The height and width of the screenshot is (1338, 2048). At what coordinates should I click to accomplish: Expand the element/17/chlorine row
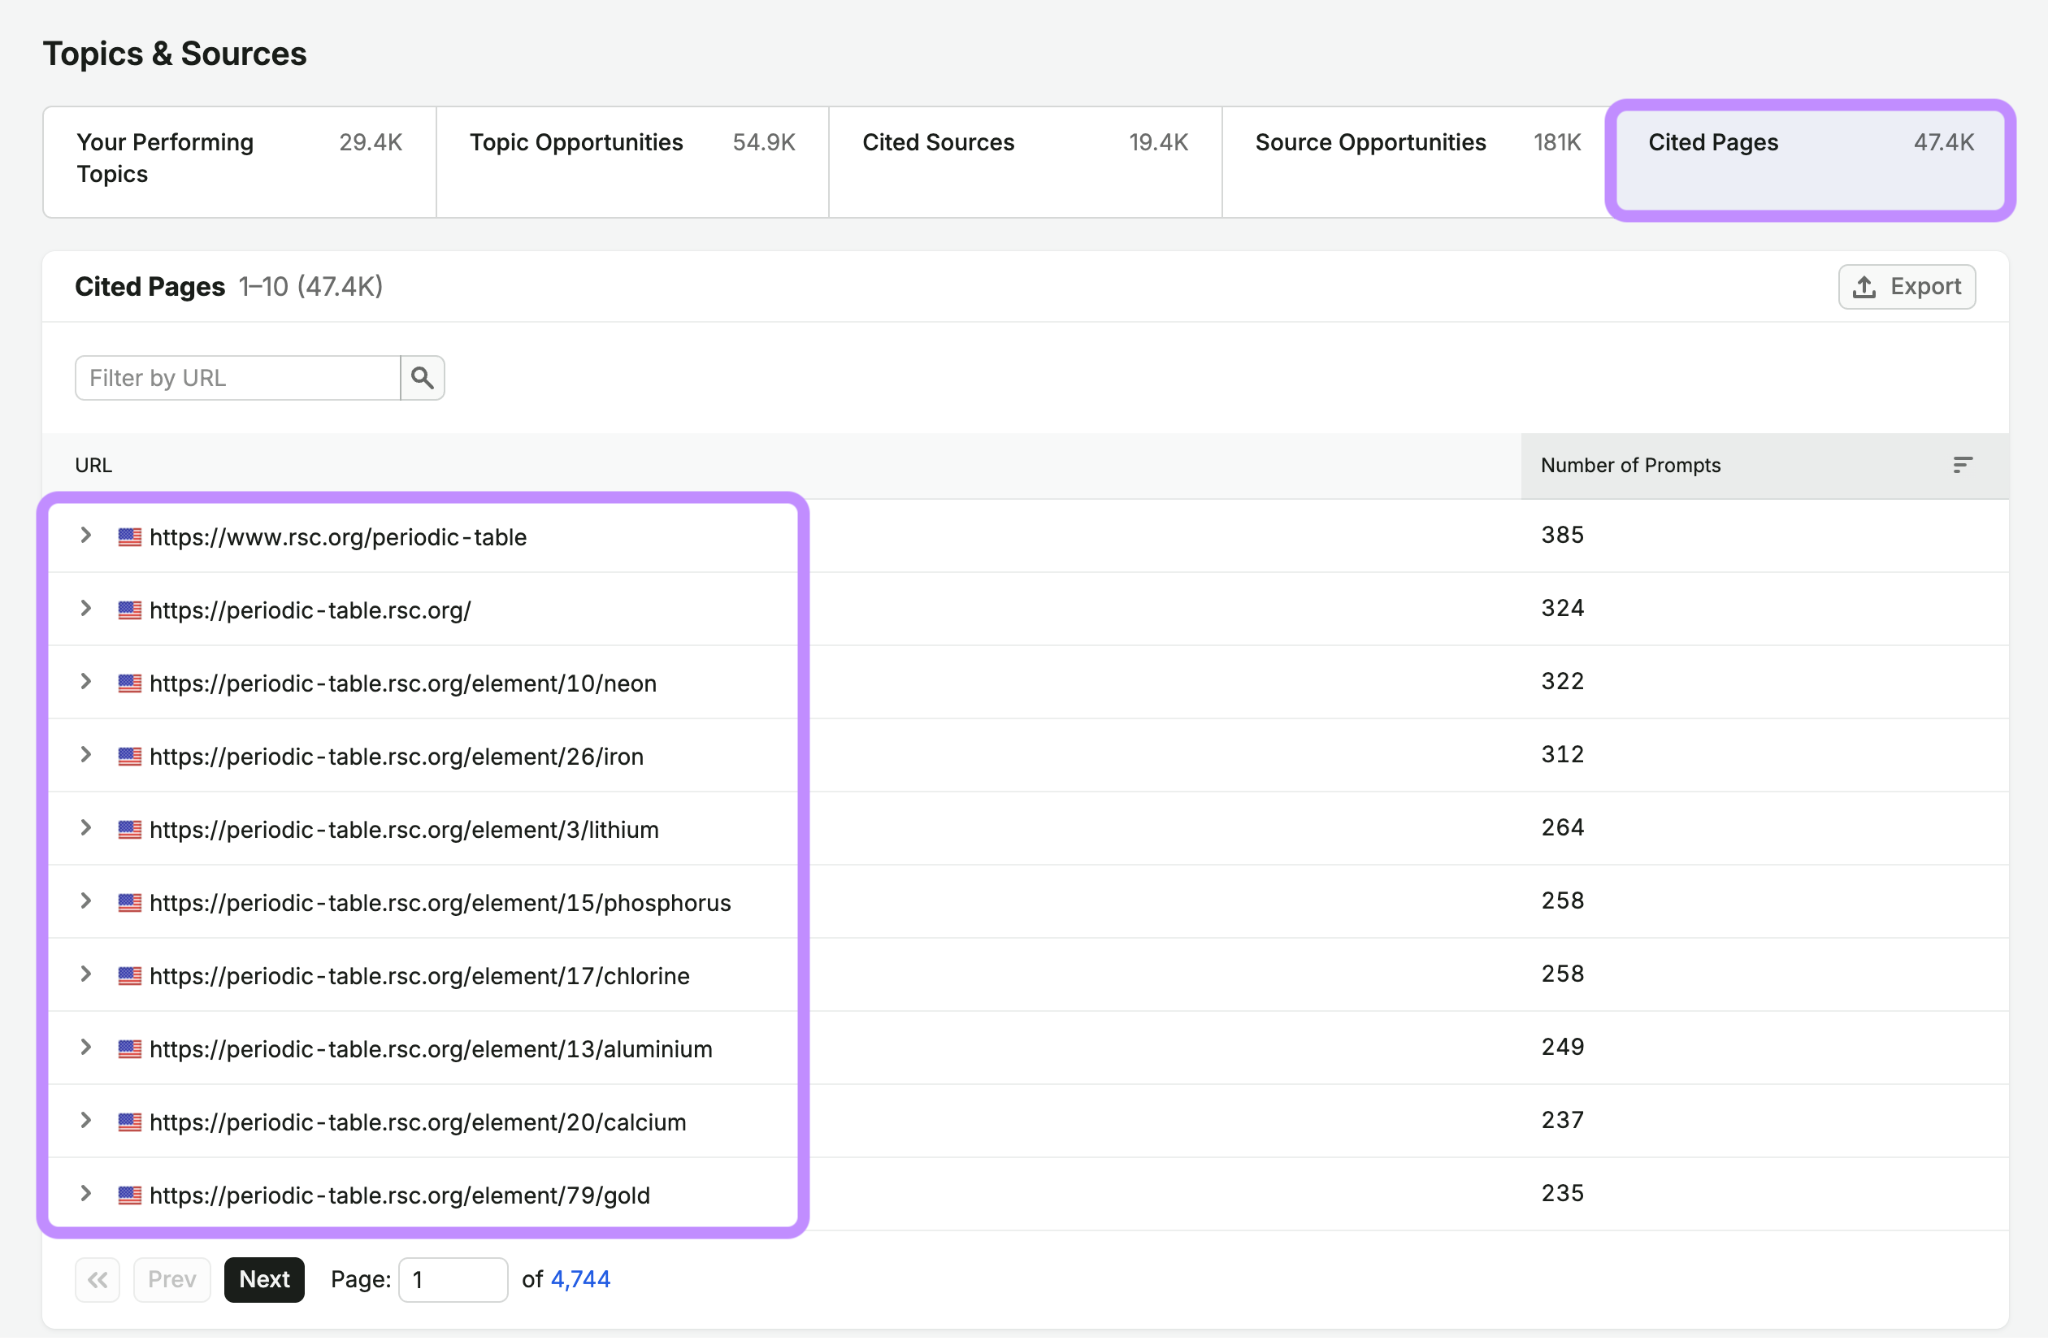(x=86, y=974)
